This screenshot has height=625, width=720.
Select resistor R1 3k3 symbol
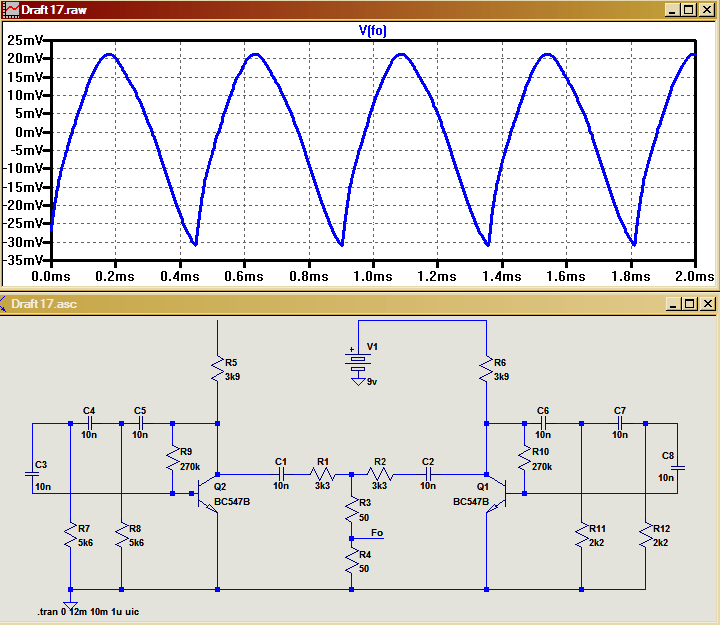(323, 474)
